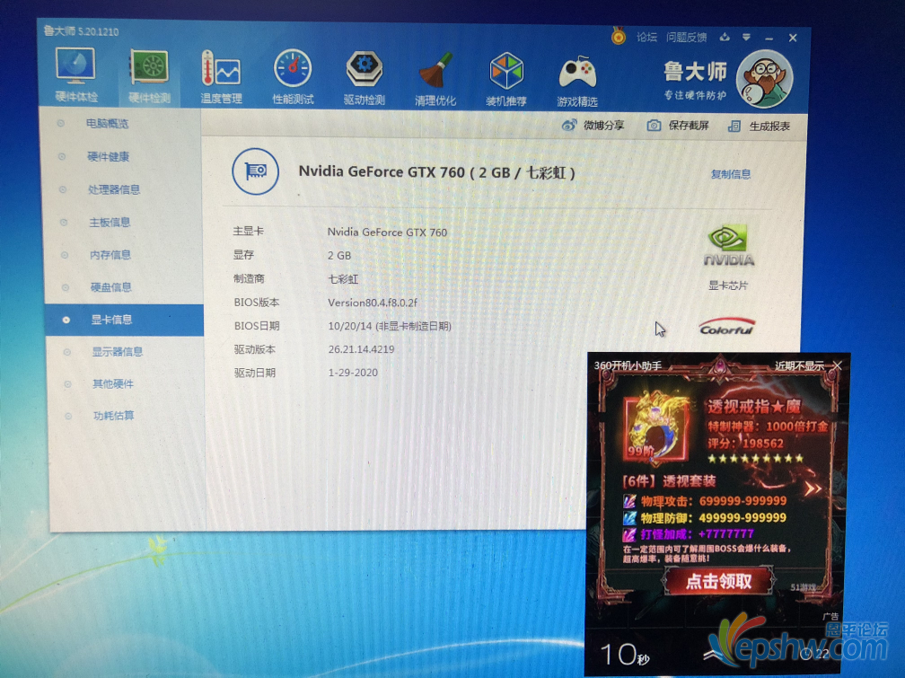Click the "360开机小助手" popup title
This screenshot has height=678, width=905.
coord(627,366)
